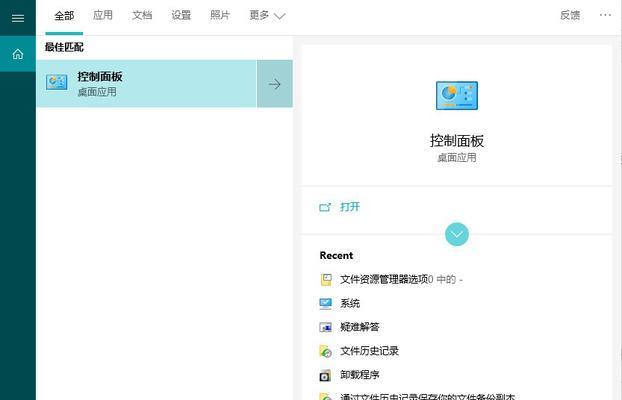
Task: Click the 系统 monitor icon
Action: (326, 304)
